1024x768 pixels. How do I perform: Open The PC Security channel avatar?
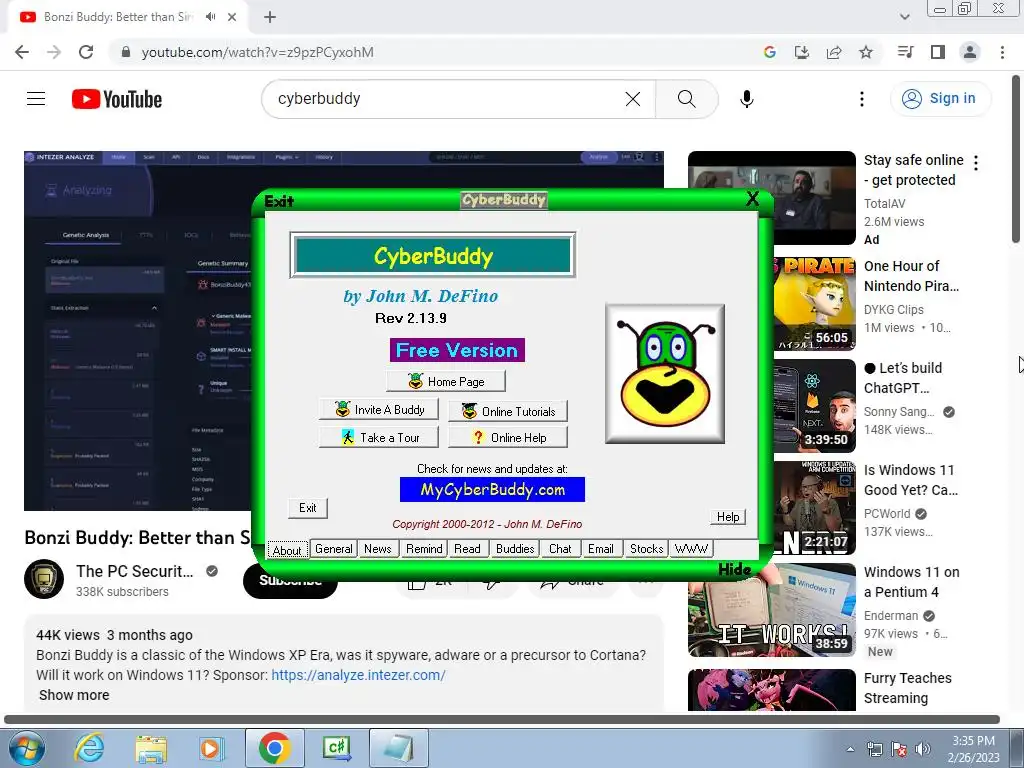[44, 579]
